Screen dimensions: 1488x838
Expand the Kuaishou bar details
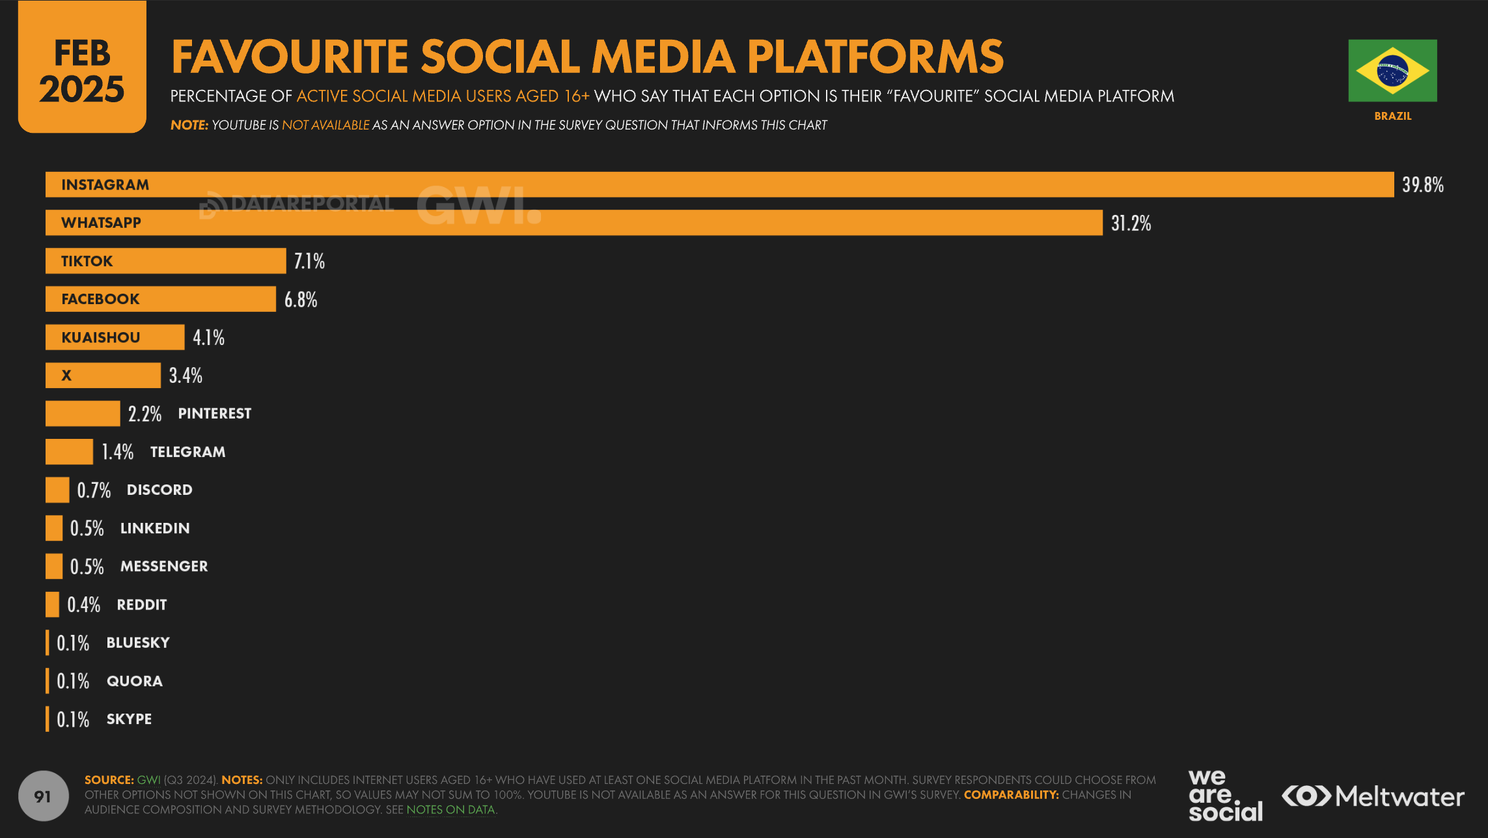pos(113,337)
